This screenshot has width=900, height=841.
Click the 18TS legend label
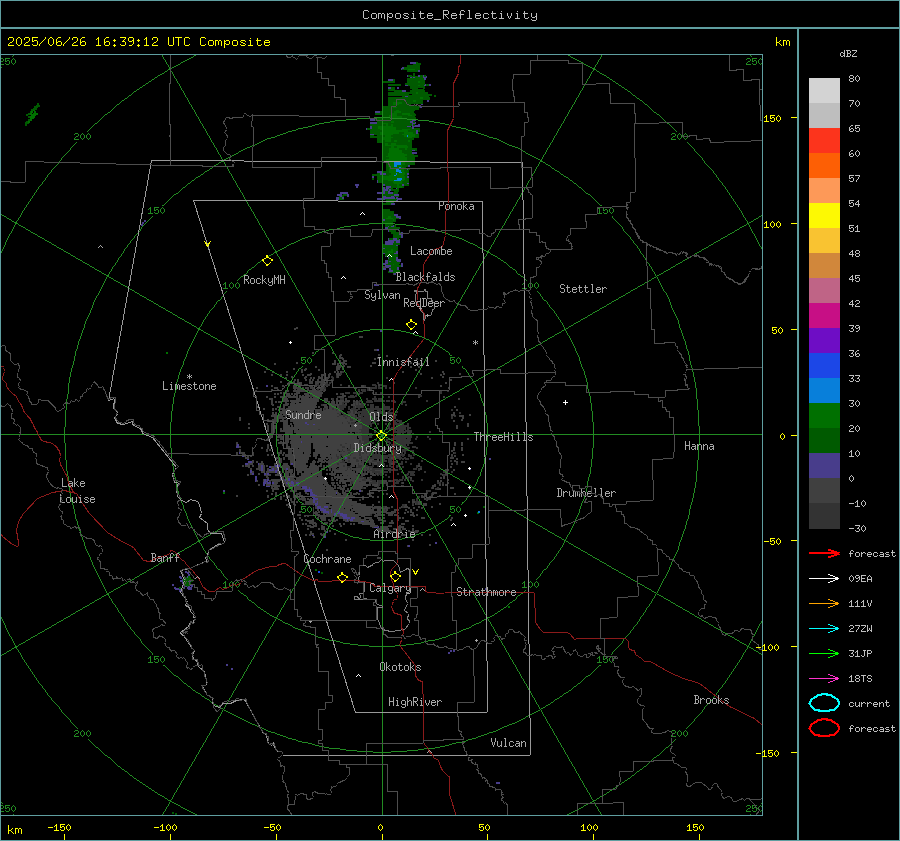(860, 679)
